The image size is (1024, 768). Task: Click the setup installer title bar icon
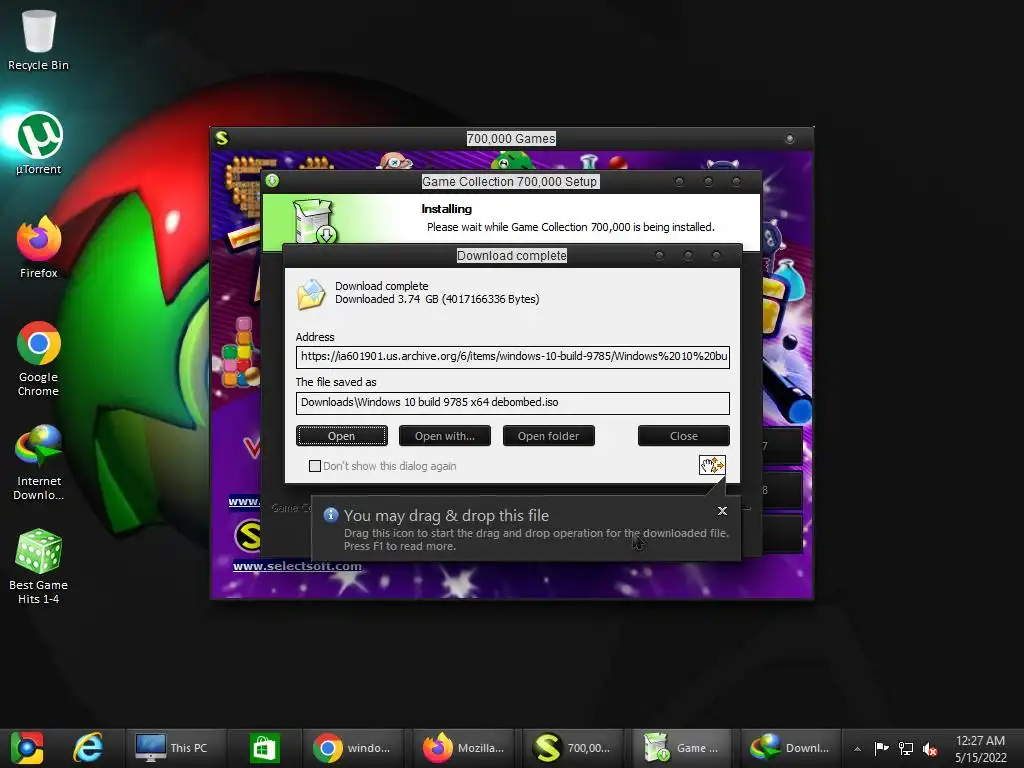pyautogui.click(x=272, y=181)
